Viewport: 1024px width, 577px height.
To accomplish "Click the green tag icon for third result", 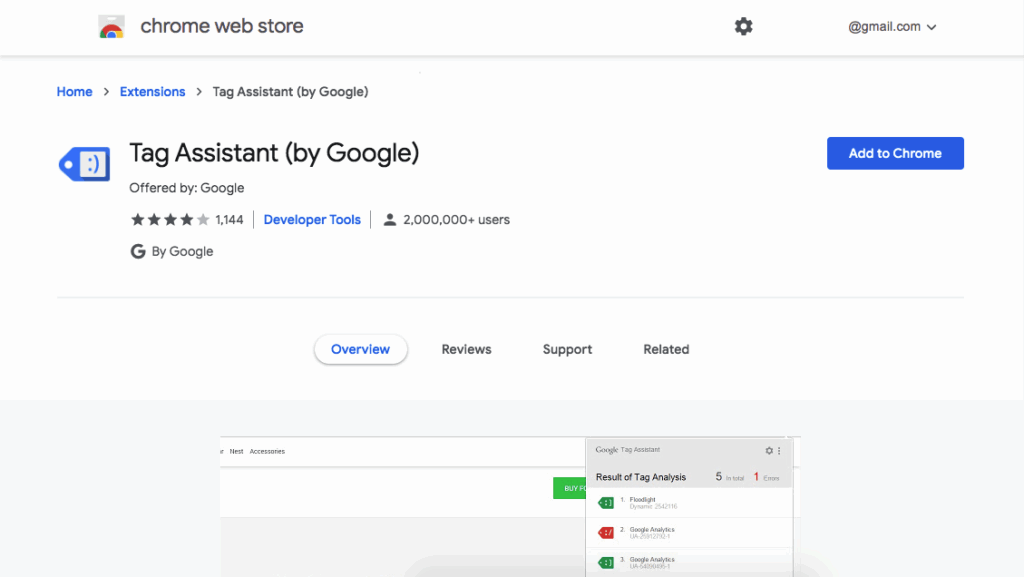I will pos(606,562).
